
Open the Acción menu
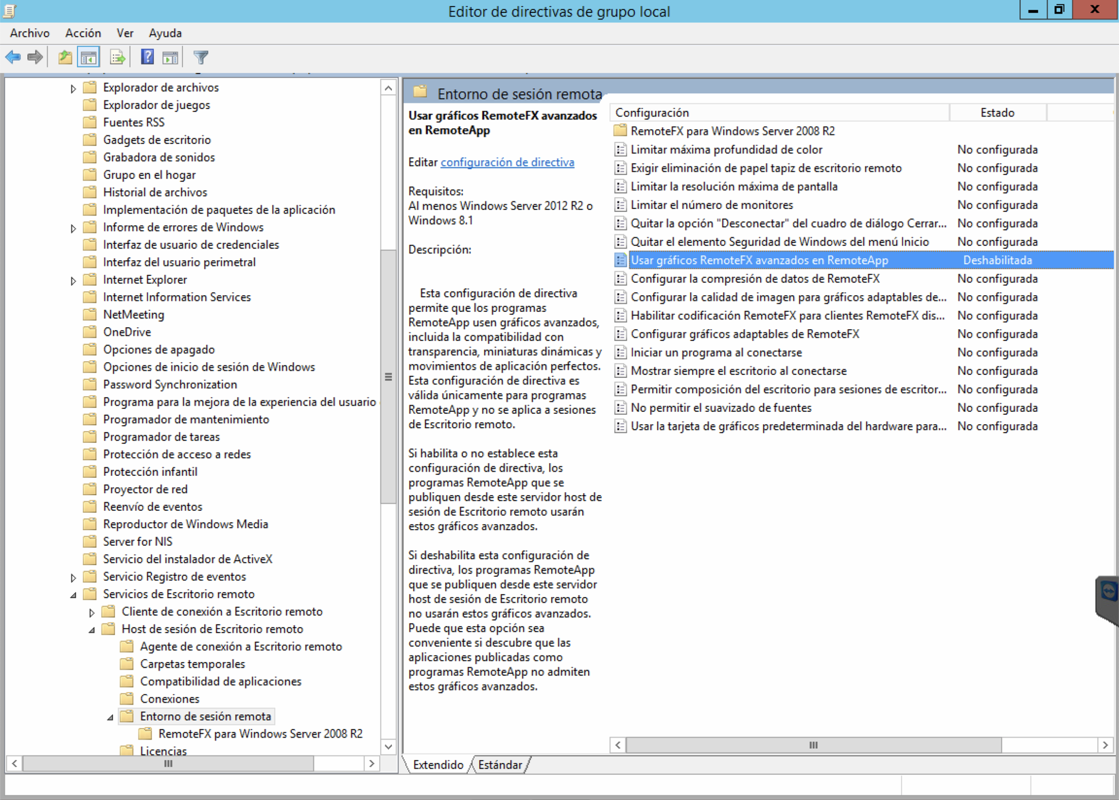coord(83,33)
